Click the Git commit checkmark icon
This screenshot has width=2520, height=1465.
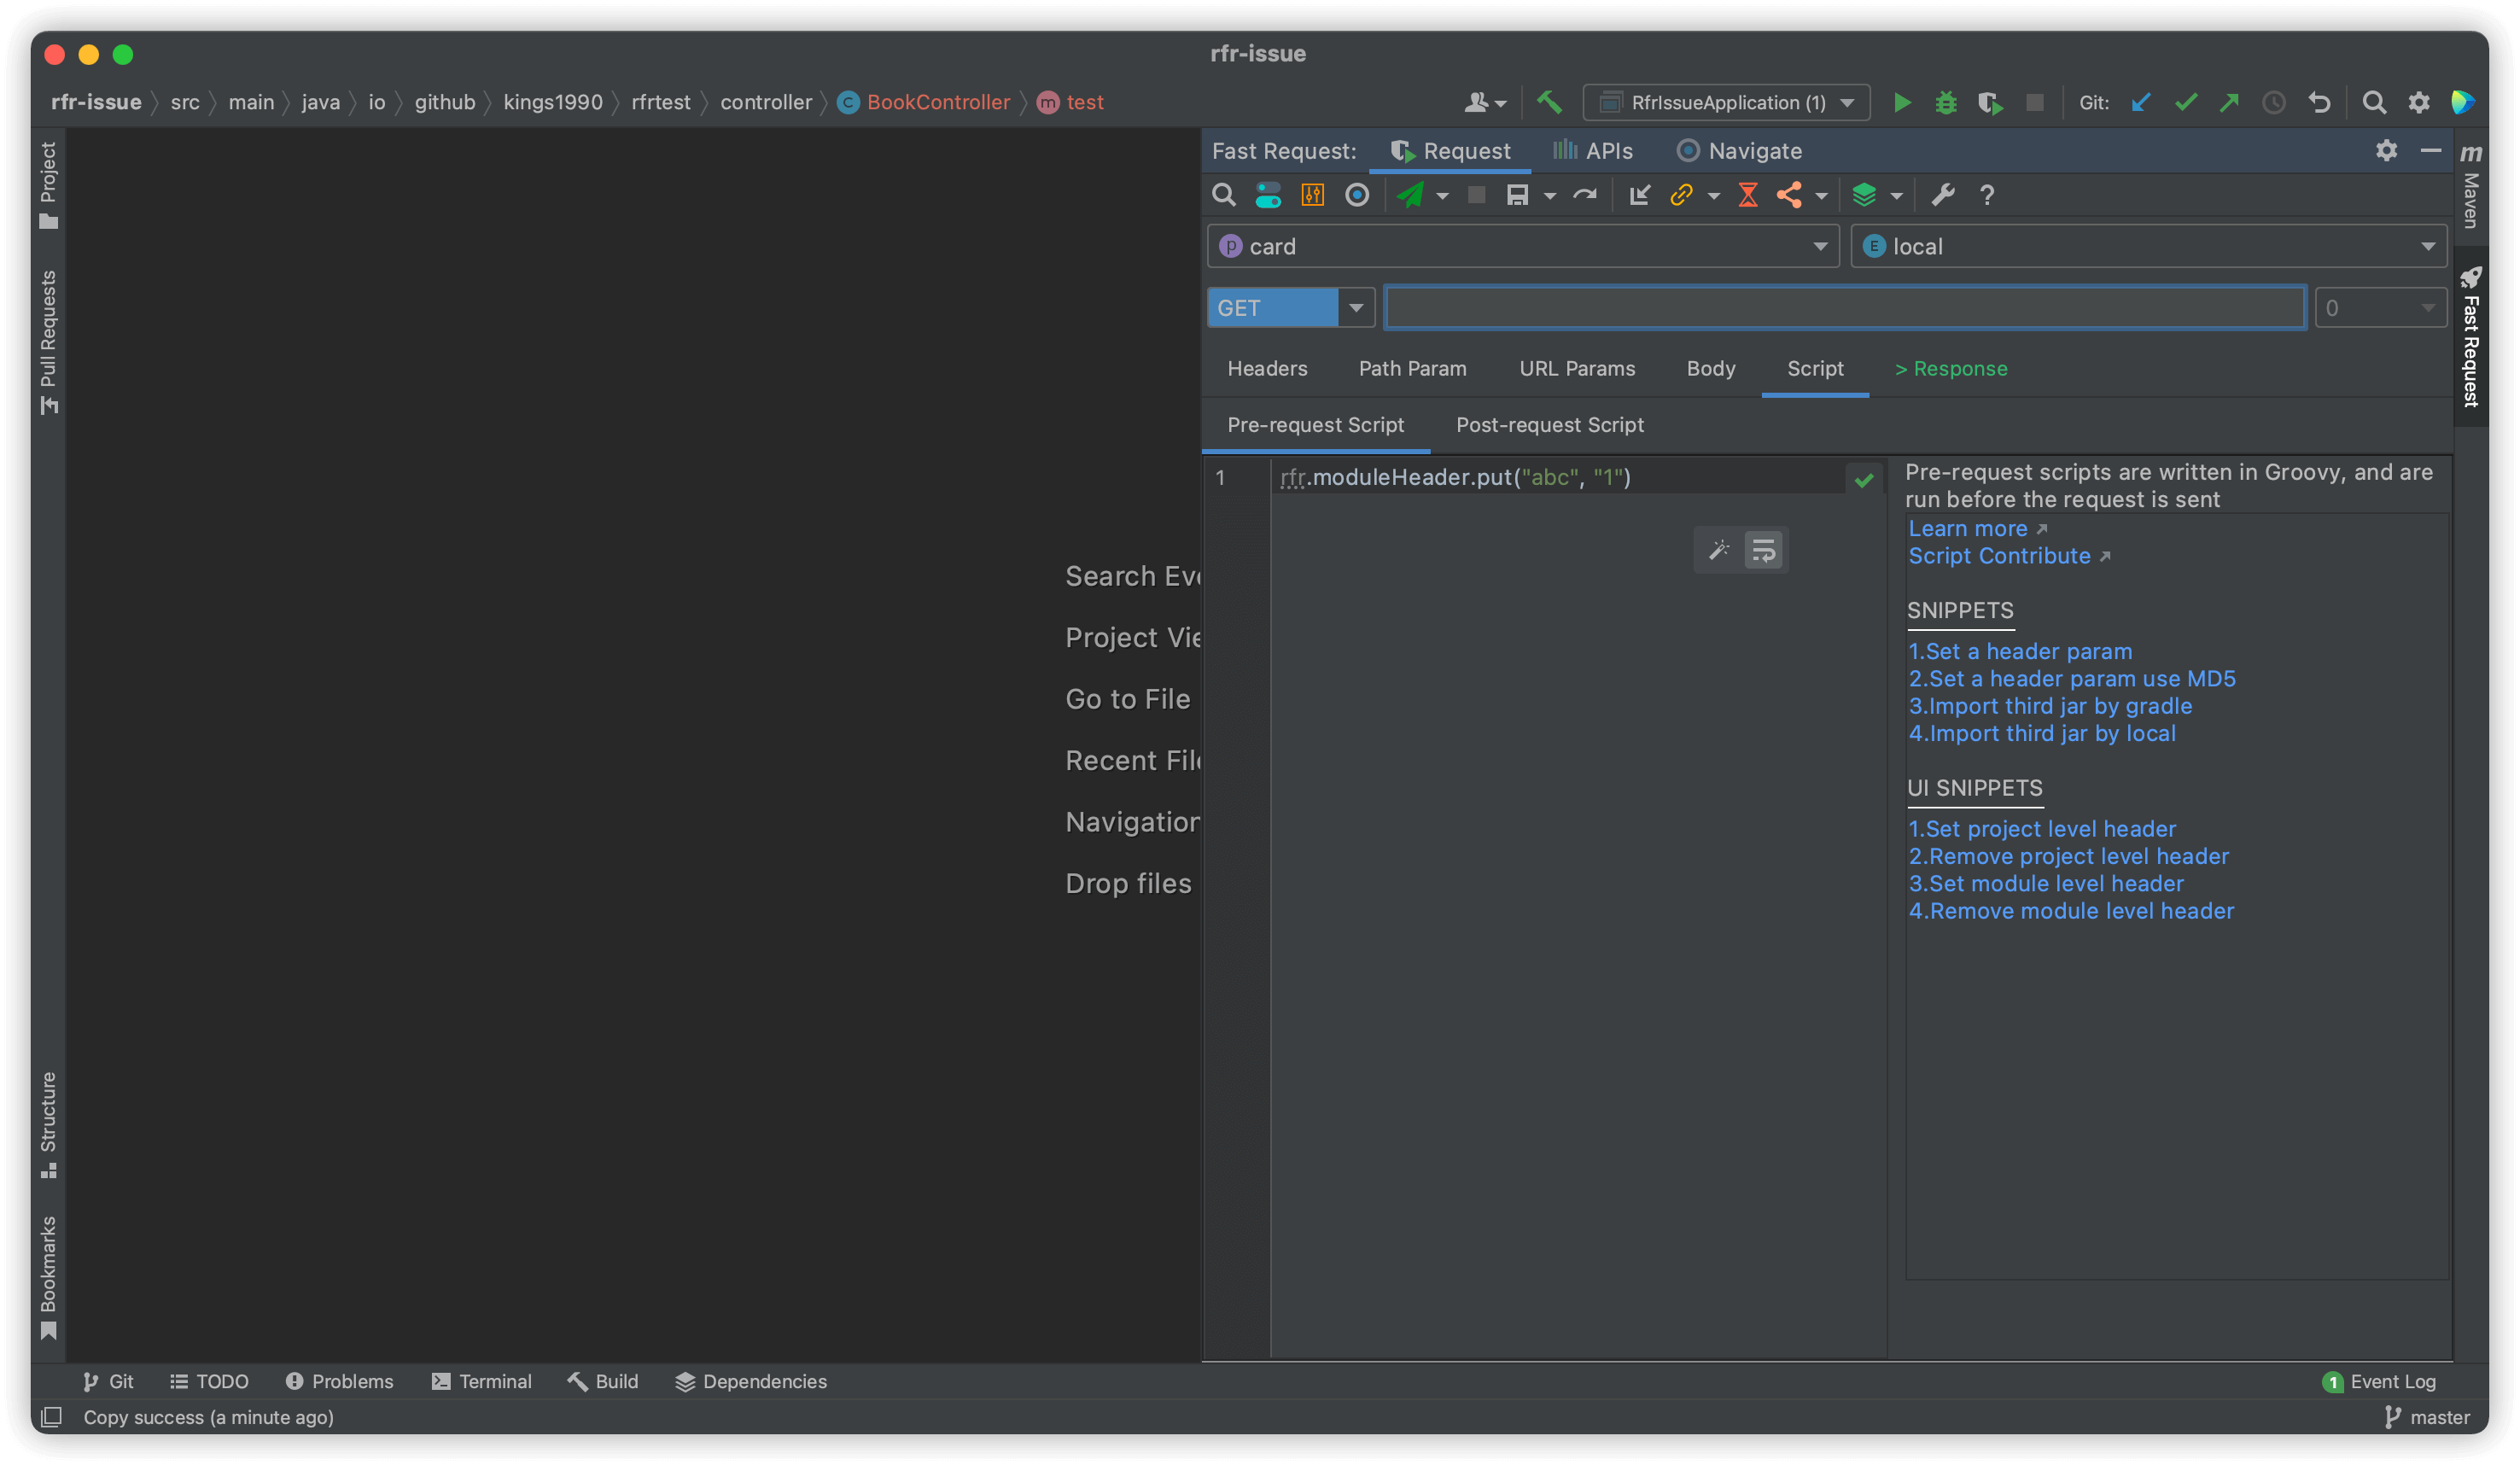point(2186,102)
